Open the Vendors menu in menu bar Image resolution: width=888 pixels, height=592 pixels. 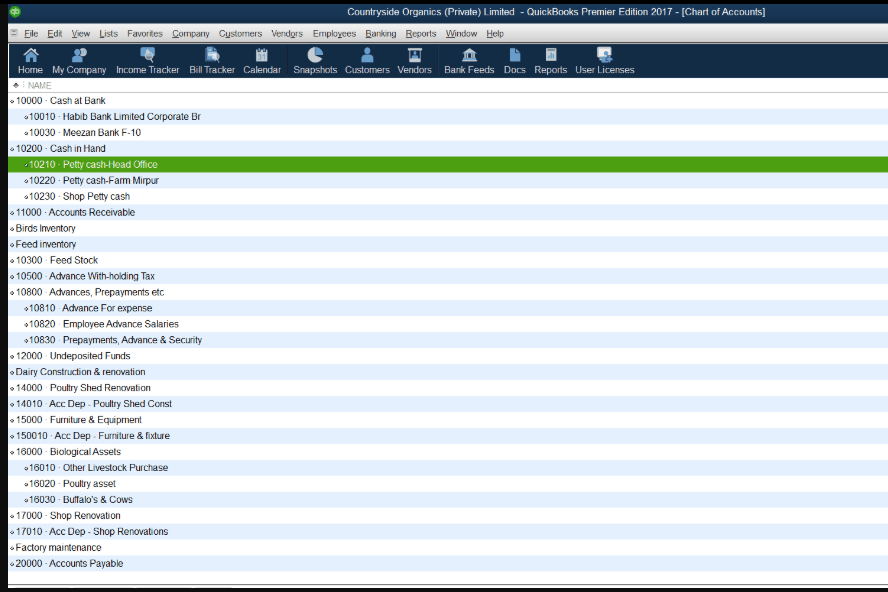coord(287,33)
